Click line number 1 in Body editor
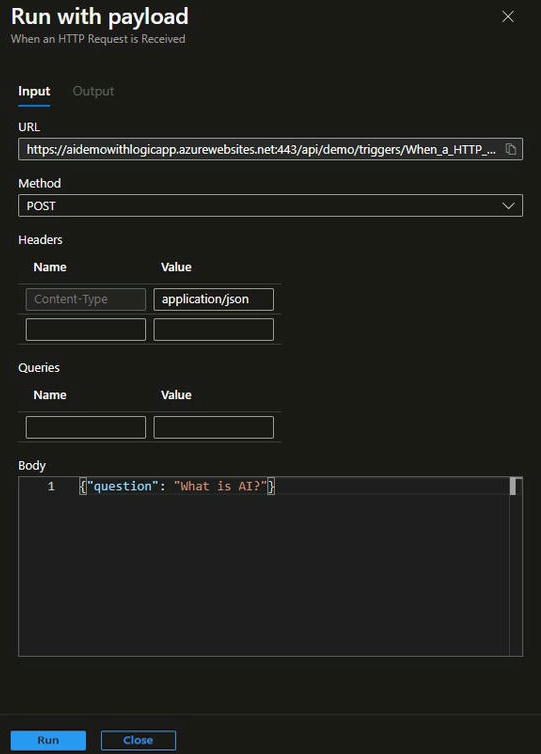This screenshot has height=754, width=541. point(51,486)
